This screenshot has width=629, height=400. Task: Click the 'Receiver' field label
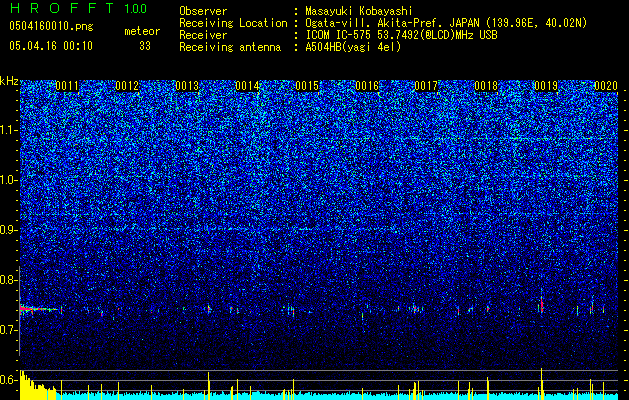pyautogui.click(x=203, y=35)
